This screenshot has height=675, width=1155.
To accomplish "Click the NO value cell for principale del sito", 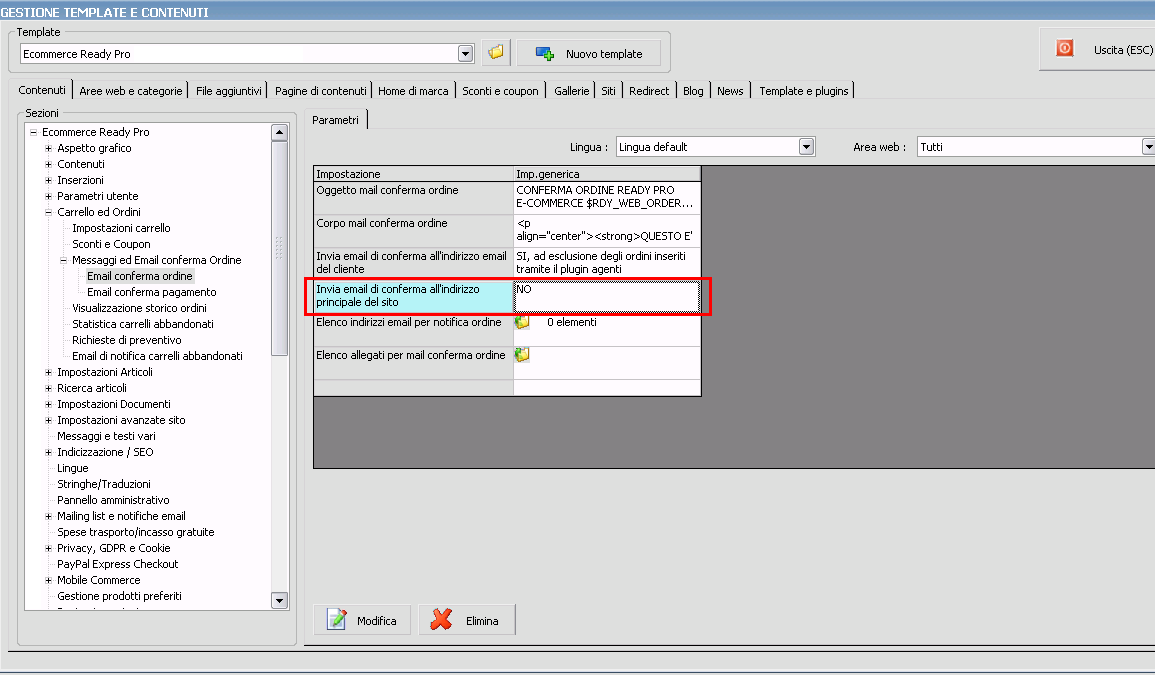I will click(x=607, y=296).
